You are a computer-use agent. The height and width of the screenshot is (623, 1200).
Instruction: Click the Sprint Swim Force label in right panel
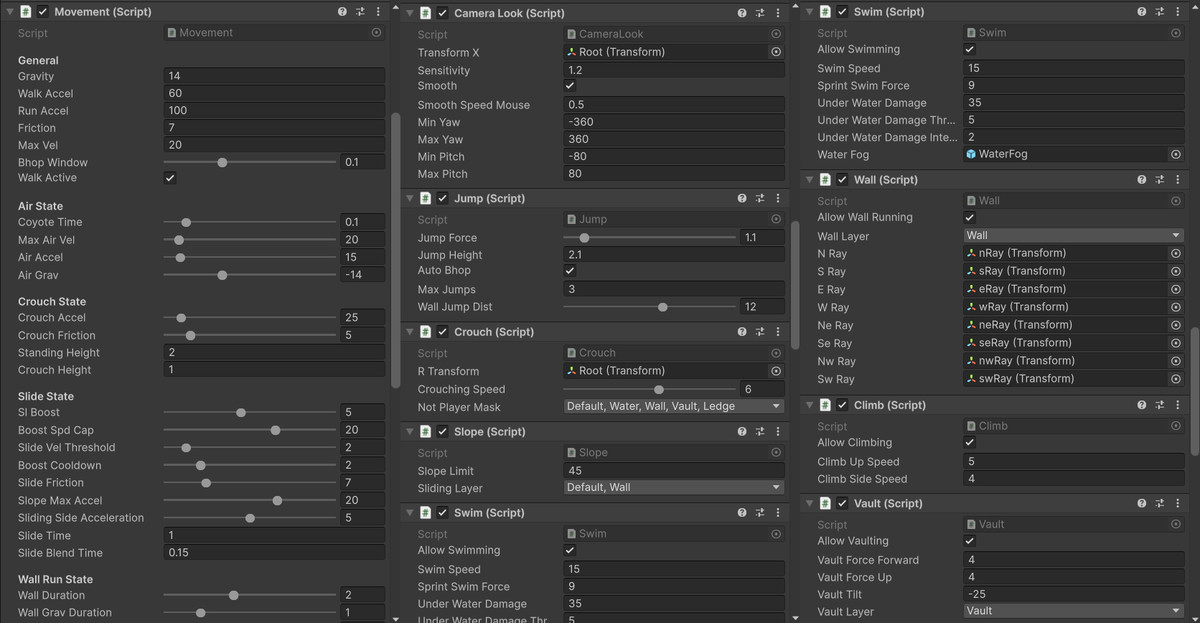[x=863, y=86]
